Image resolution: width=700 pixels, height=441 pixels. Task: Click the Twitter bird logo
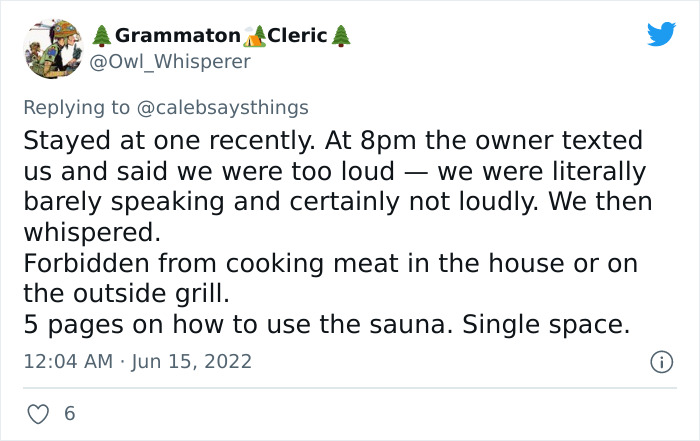click(x=661, y=35)
